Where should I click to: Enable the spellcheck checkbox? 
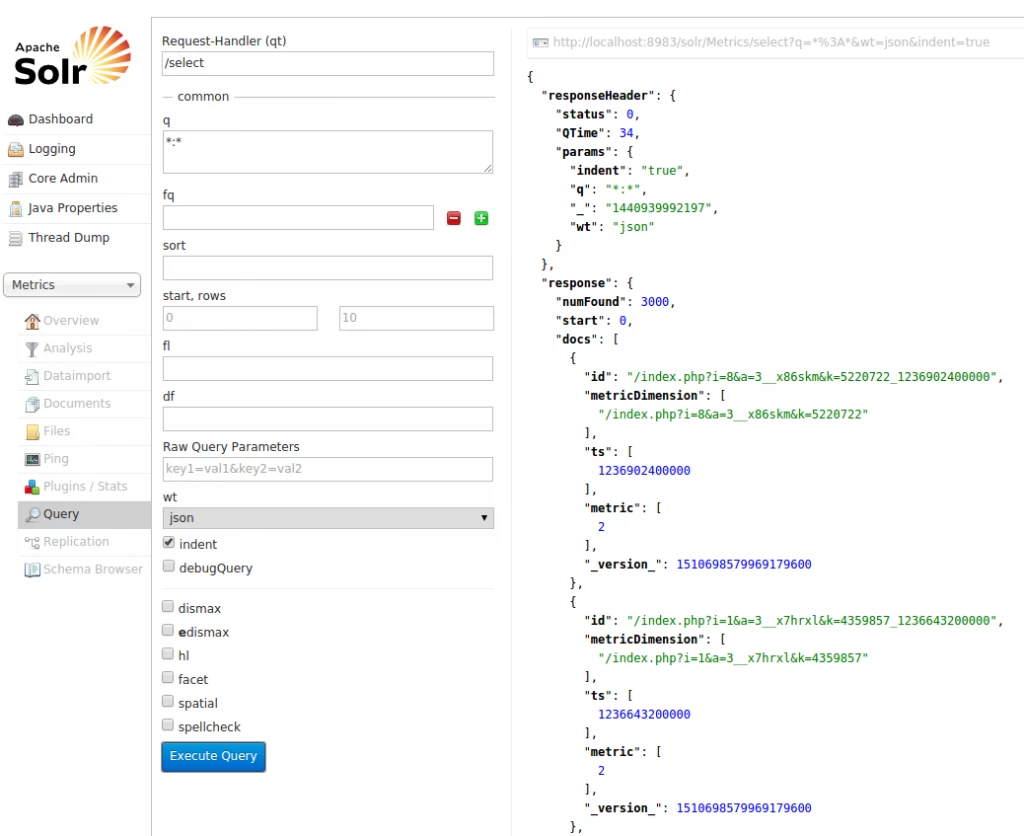tap(168, 724)
